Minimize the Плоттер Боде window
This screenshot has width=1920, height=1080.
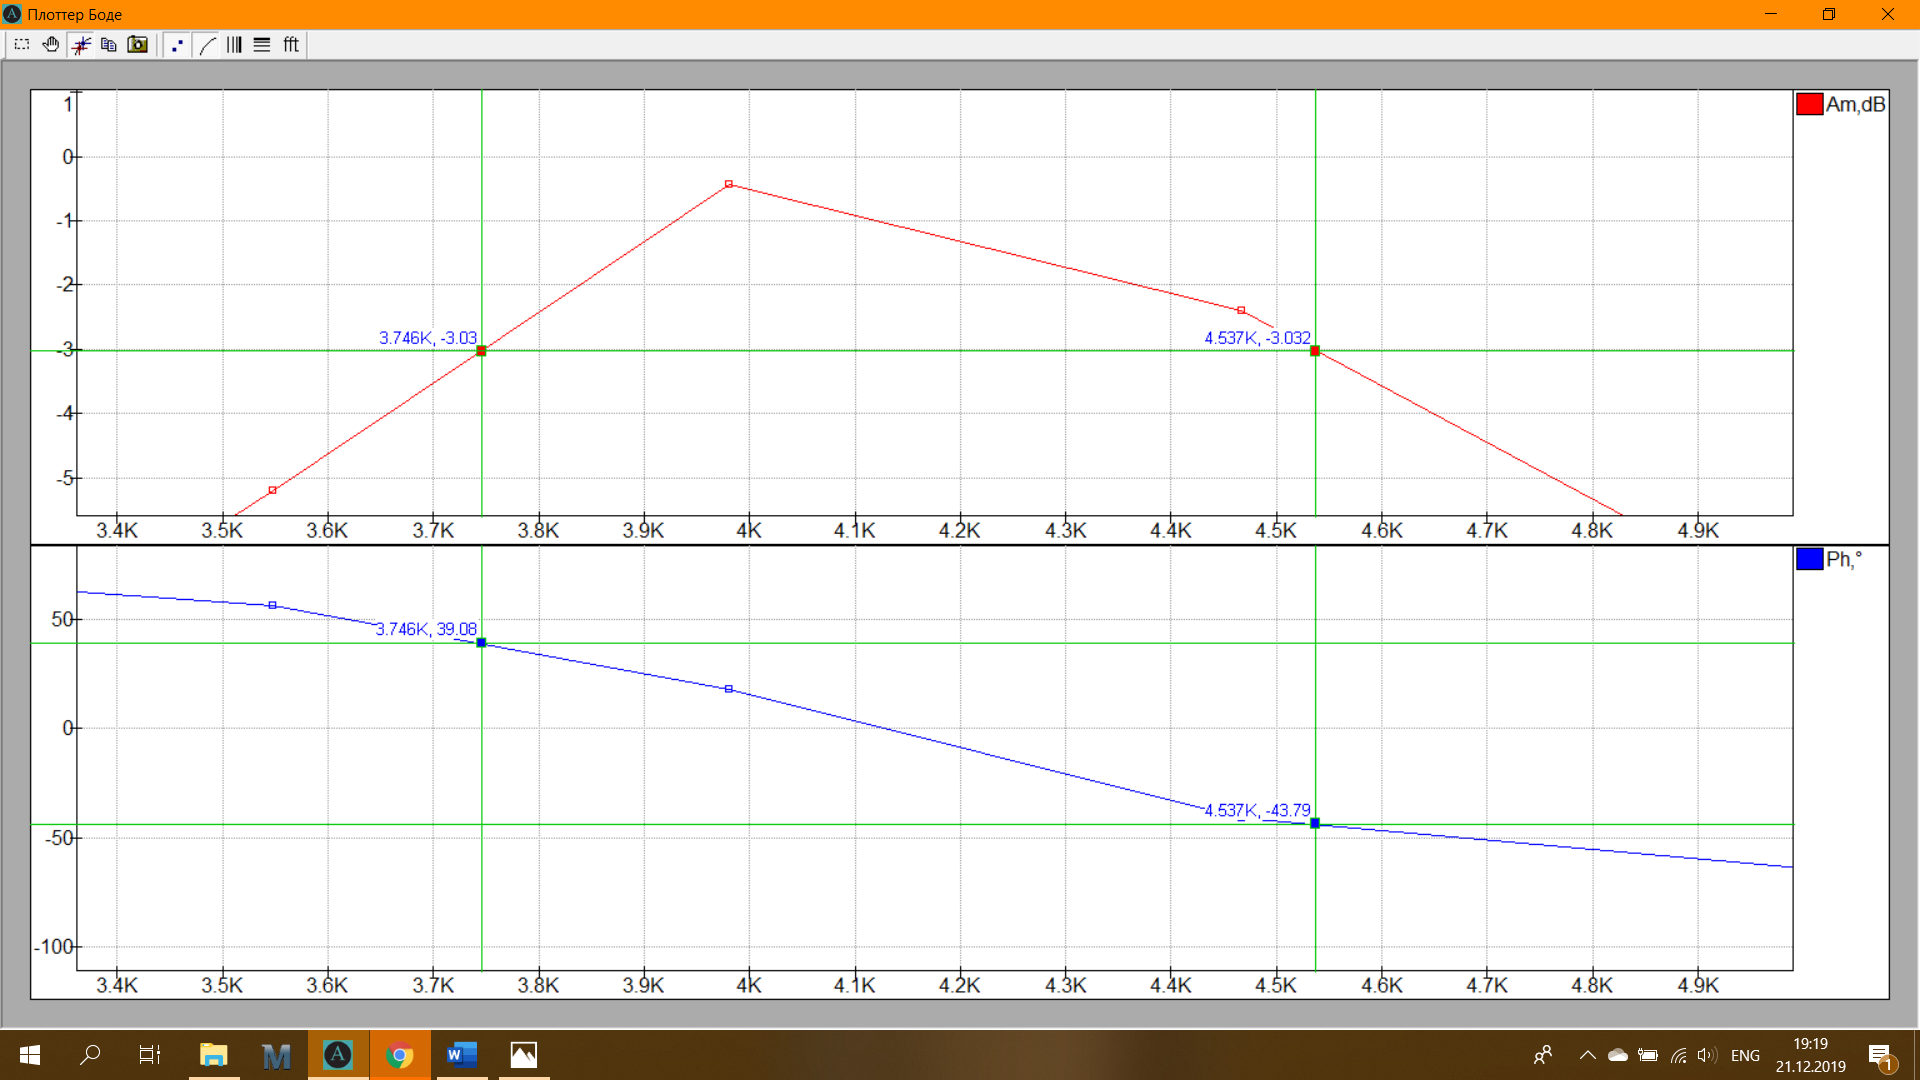(1771, 14)
